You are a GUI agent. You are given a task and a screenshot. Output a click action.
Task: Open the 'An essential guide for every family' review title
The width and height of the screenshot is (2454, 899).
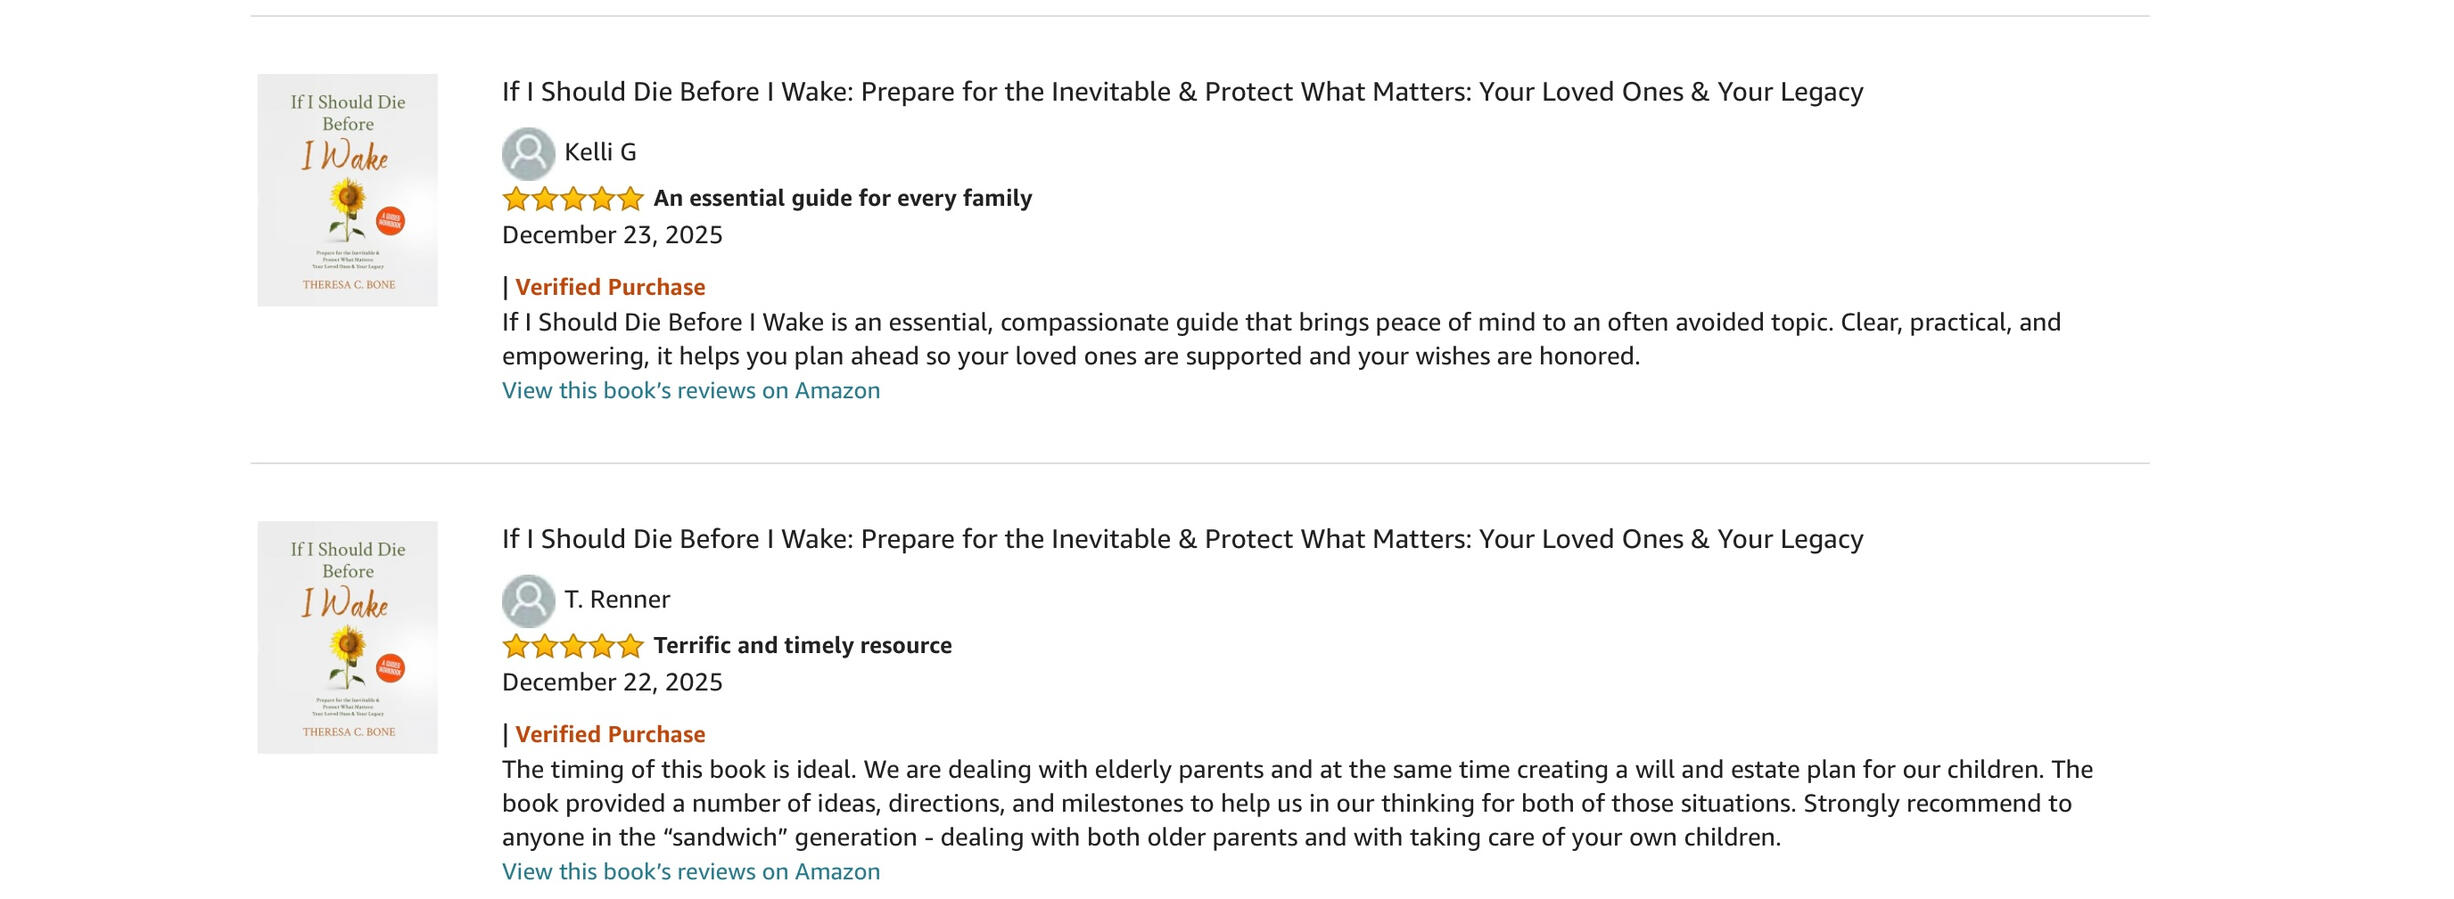tap(842, 198)
